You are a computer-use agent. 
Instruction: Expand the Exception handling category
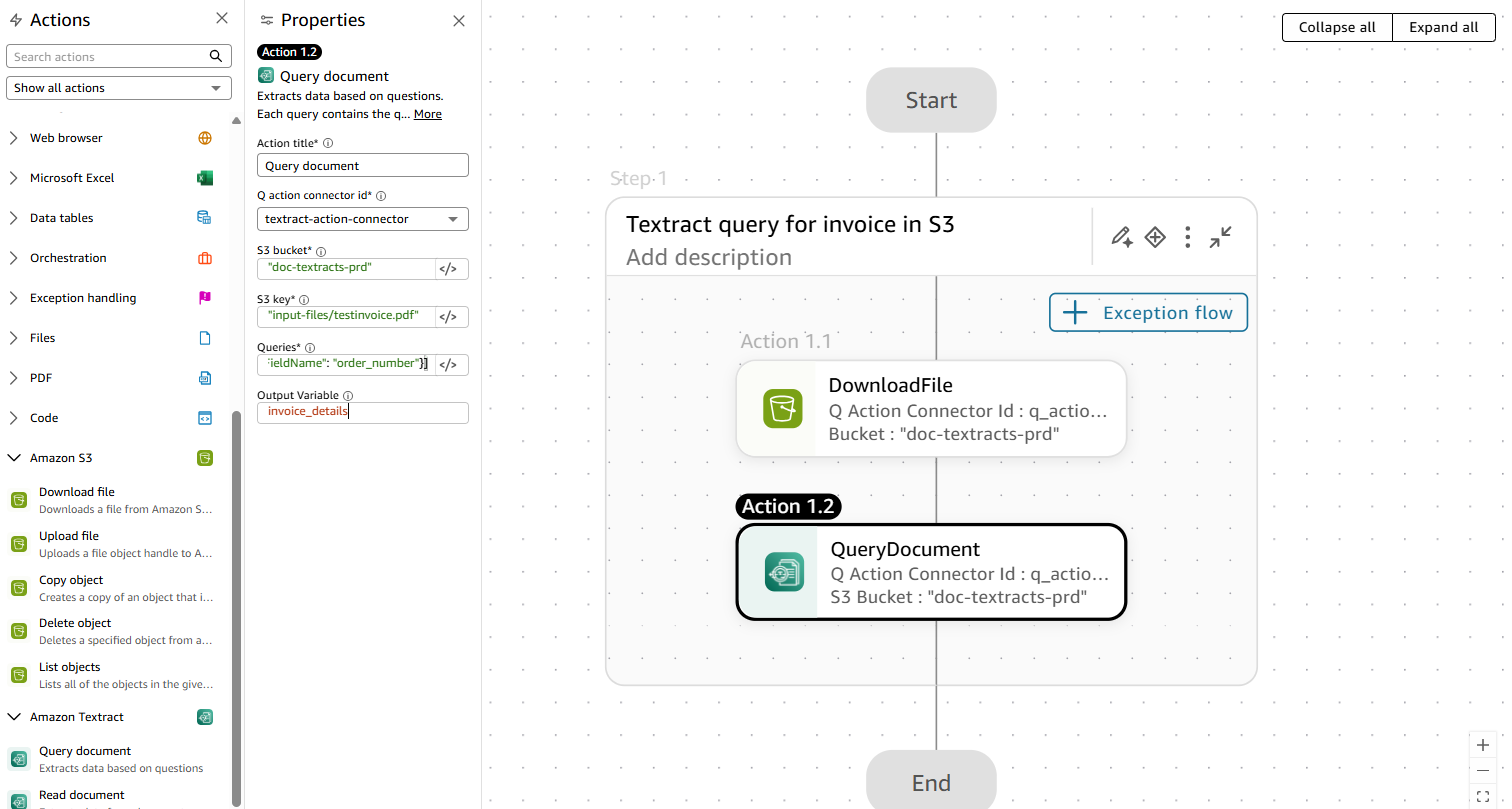click(13, 298)
